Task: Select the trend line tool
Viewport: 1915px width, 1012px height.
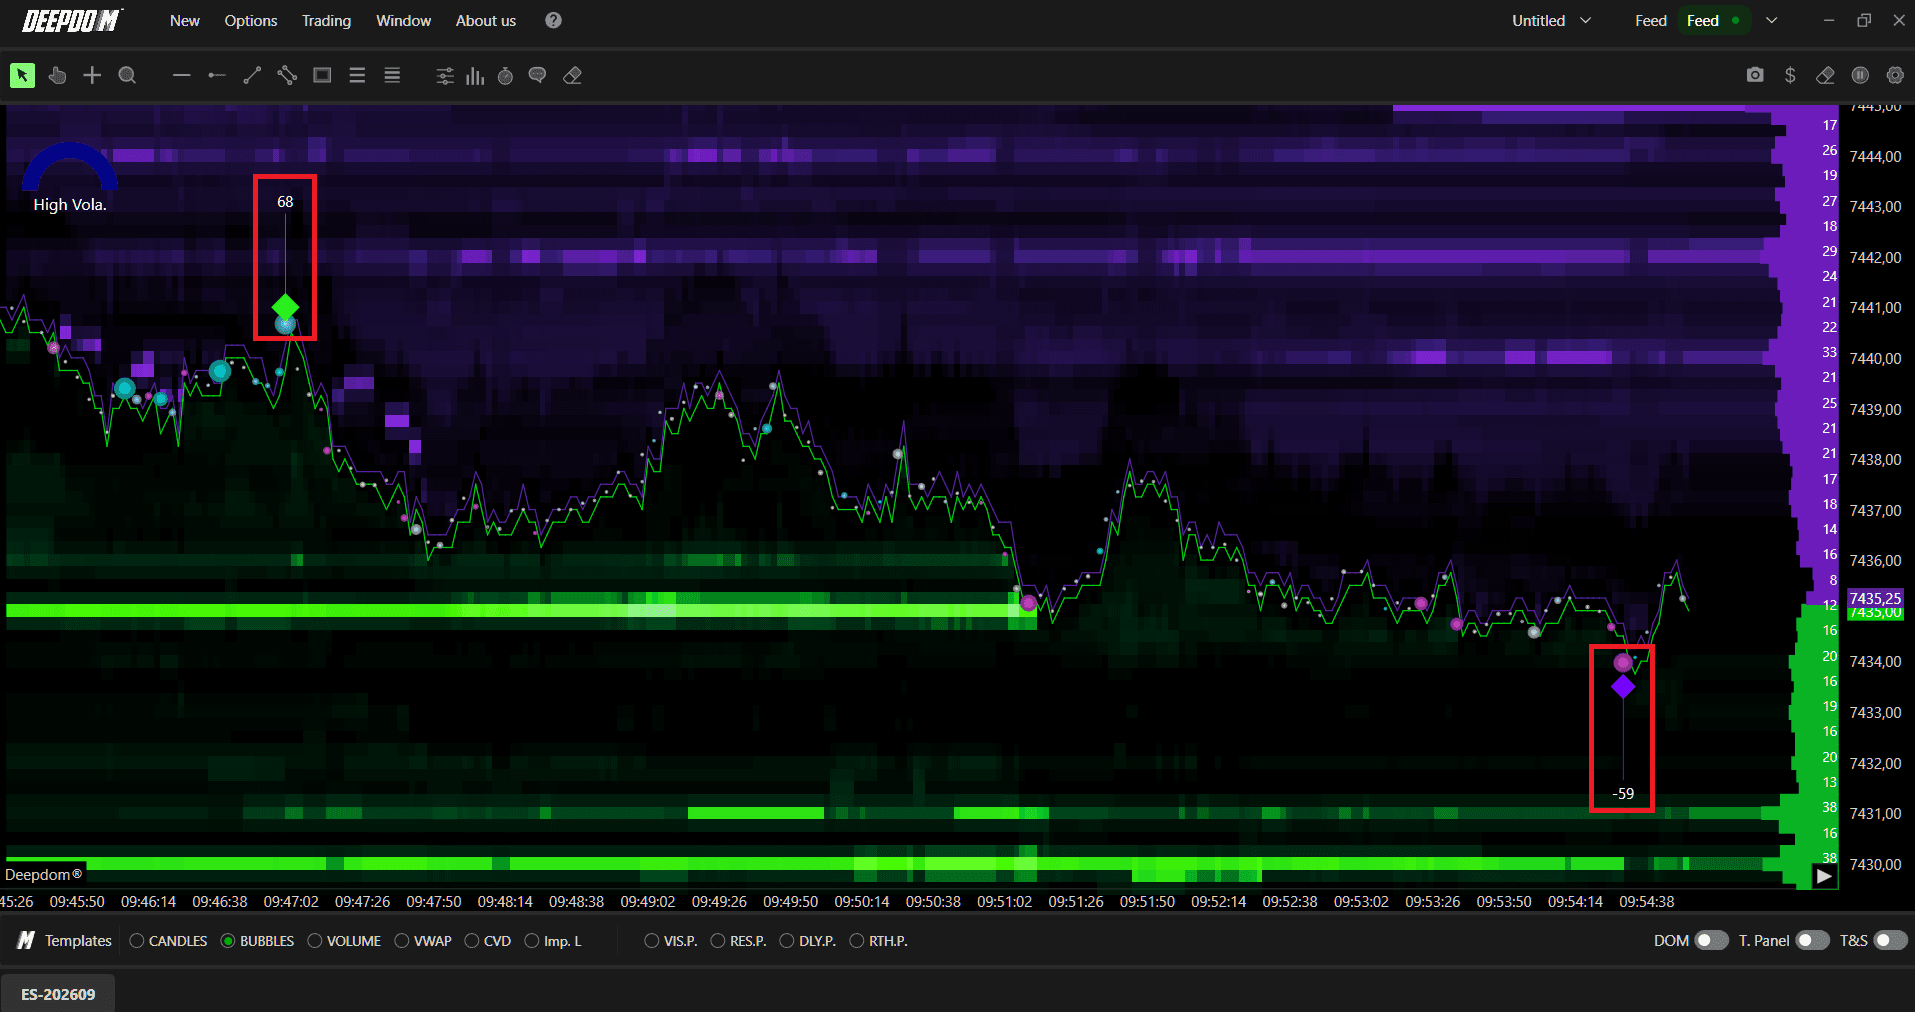Action: (252, 75)
